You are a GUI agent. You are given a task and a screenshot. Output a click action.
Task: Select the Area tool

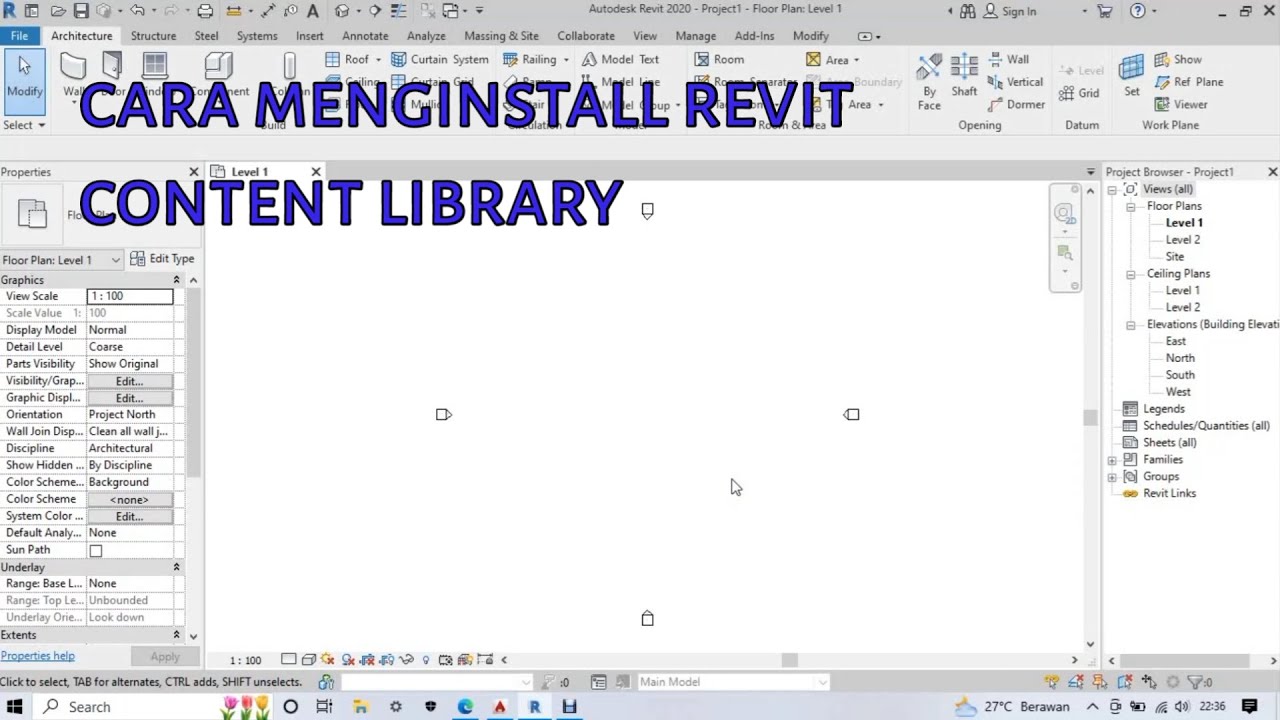pyautogui.click(x=828, y=59)
